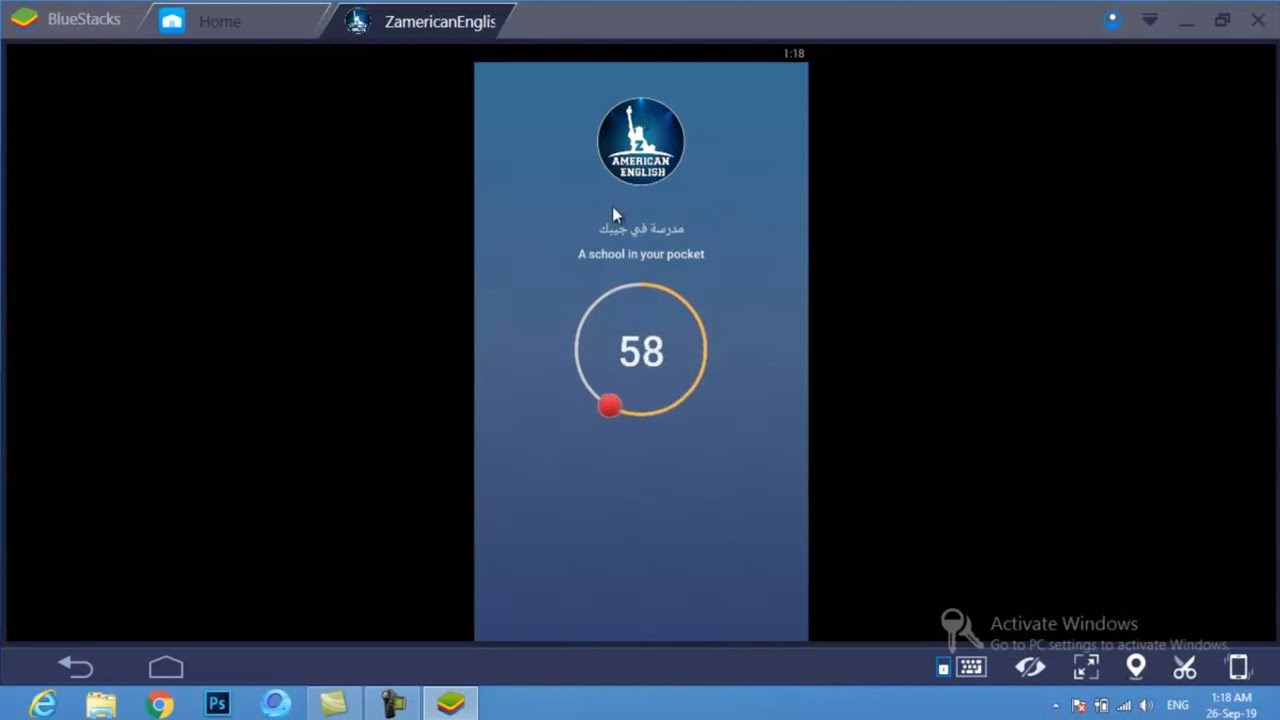Click the BlueStacks taskbar icon
1280x720 pixels.
coord(451,704)
